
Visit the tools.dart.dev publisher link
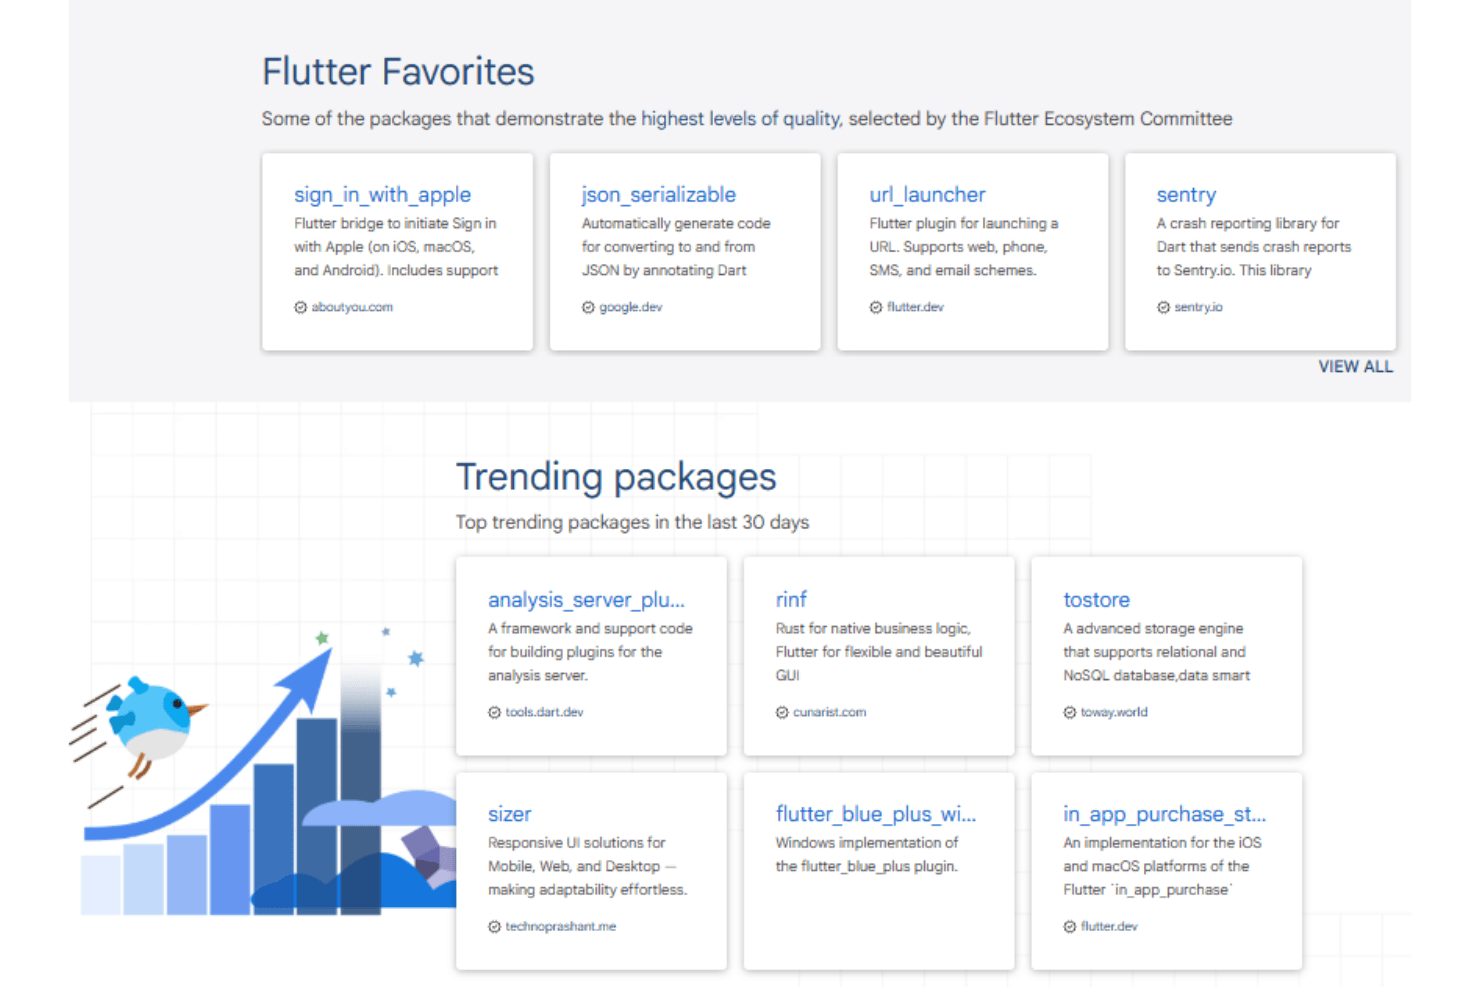544,712
